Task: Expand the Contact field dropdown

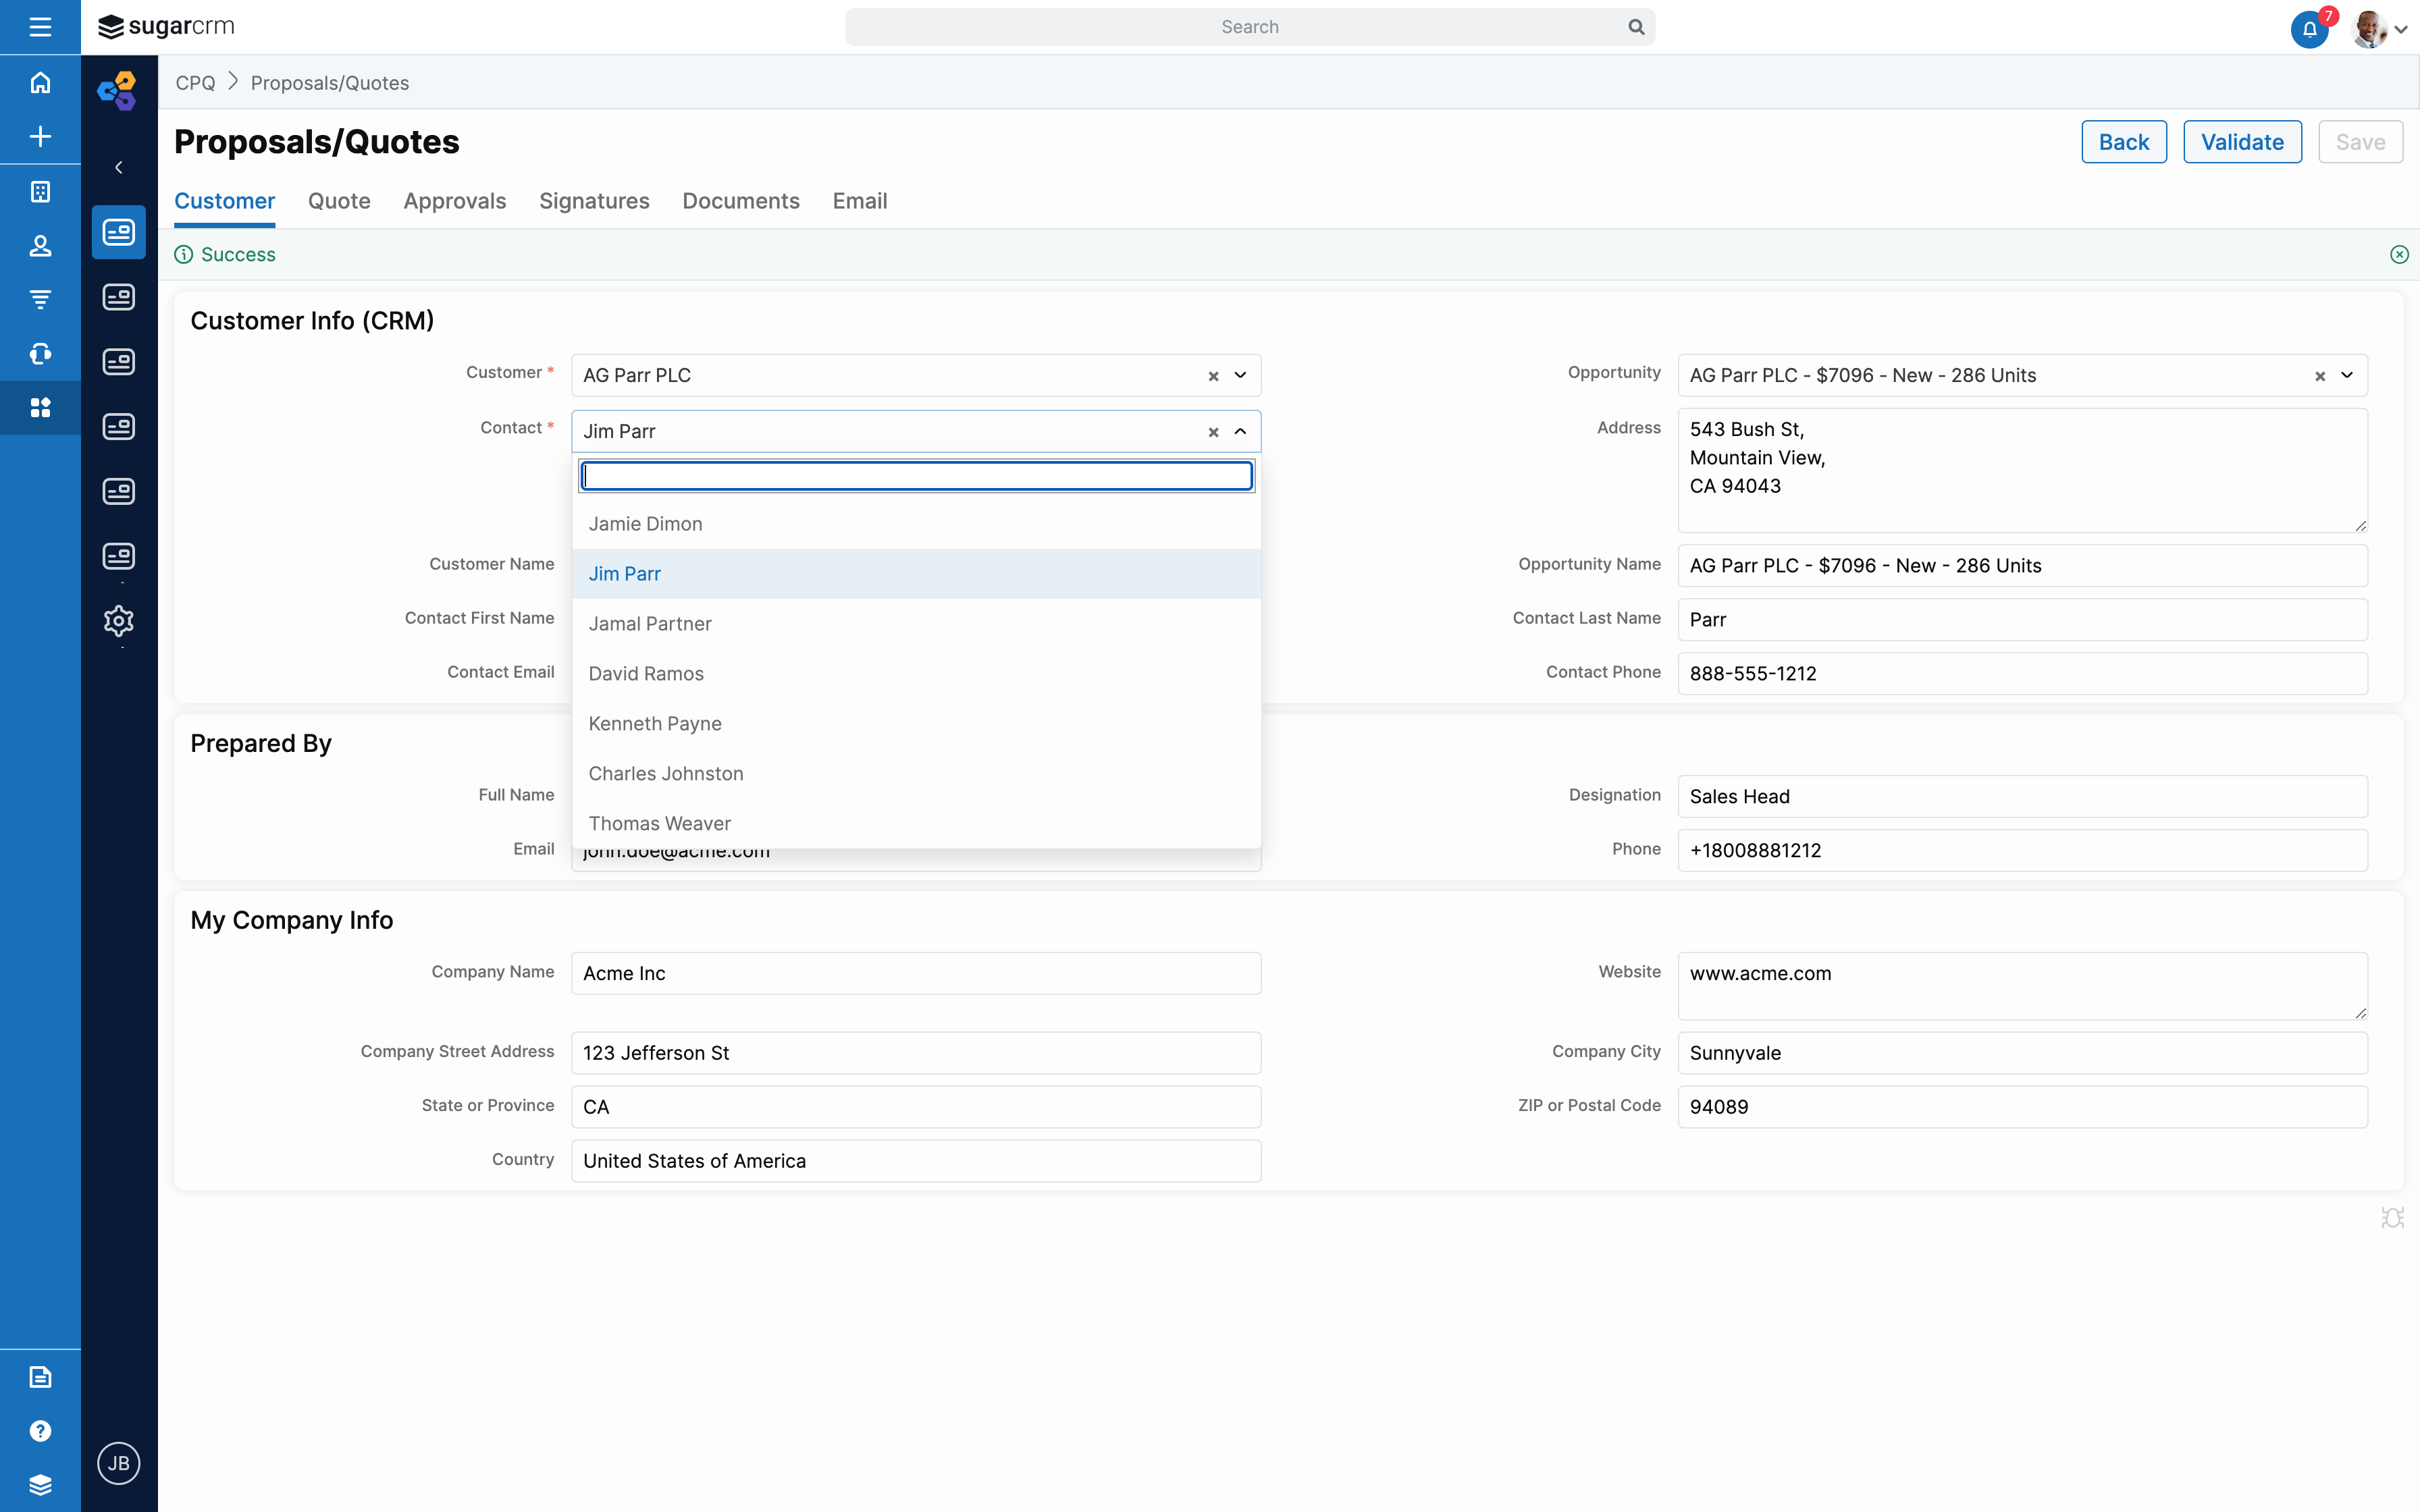Action: pos(1240,430)
